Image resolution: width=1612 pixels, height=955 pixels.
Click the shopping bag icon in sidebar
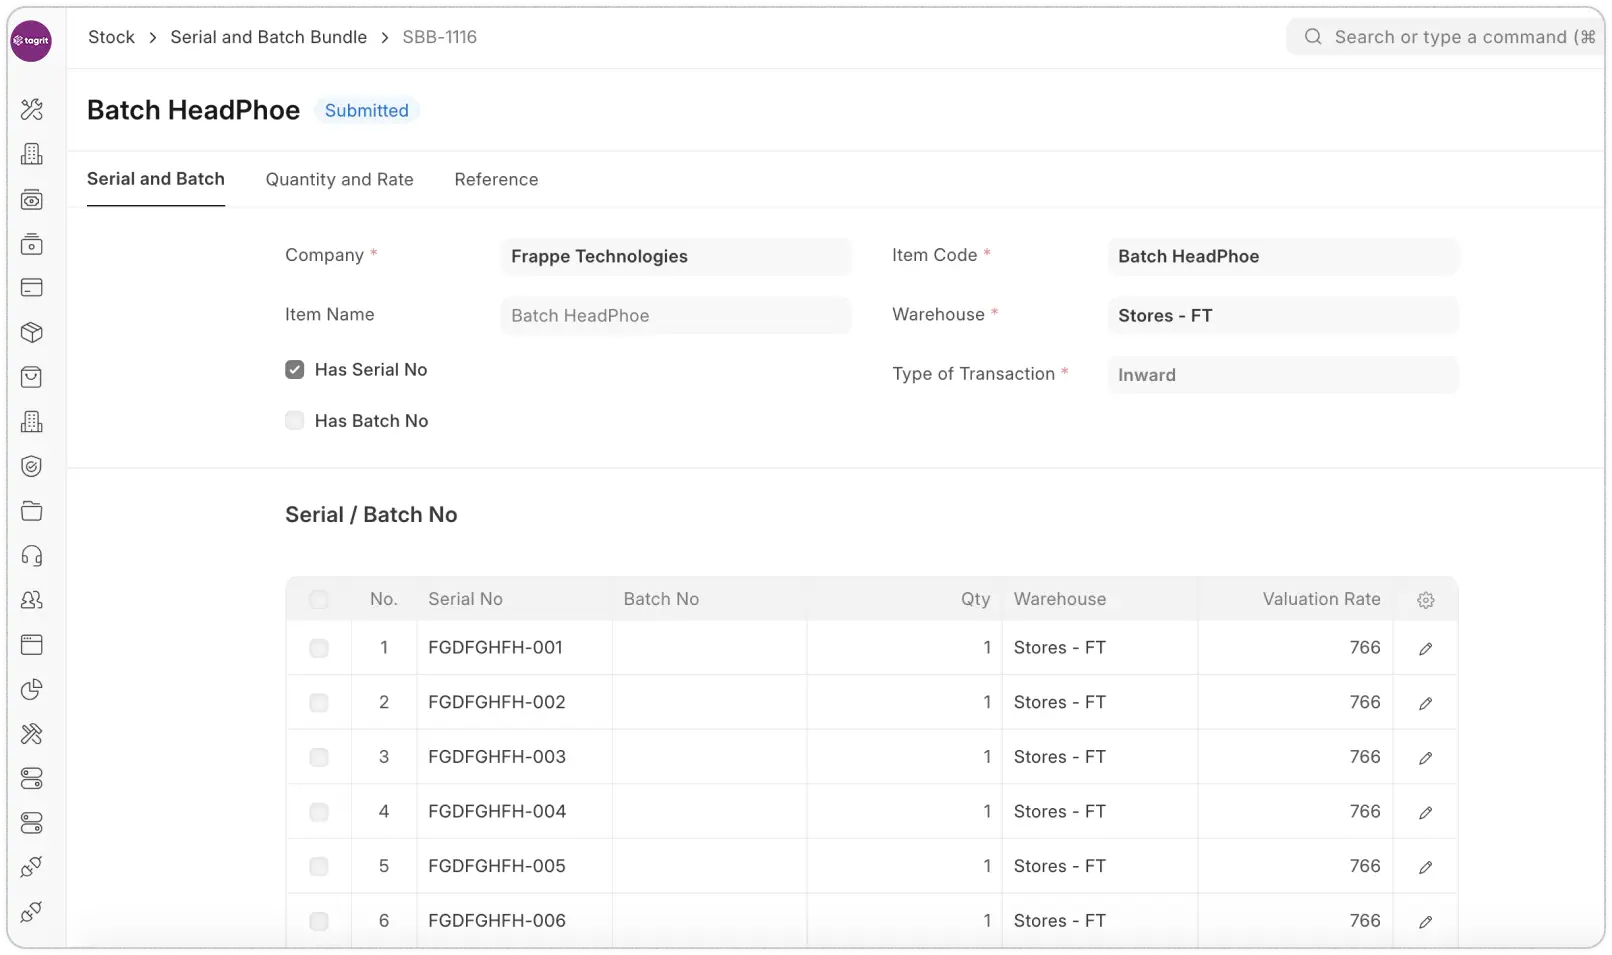tap(32, 377)
